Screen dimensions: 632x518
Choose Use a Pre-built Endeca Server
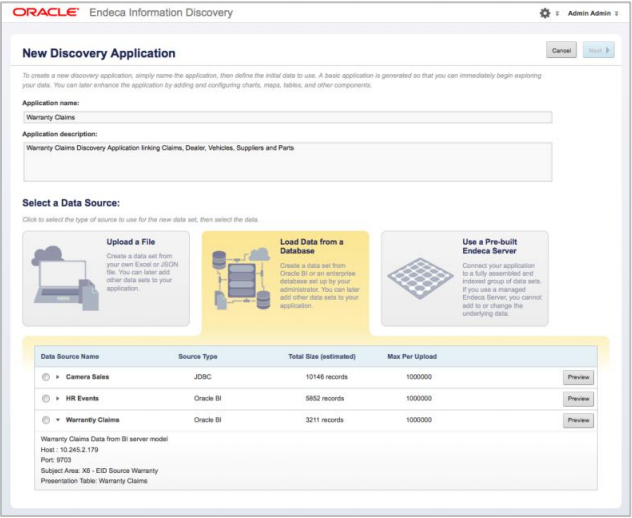click(x=465, y=279)
